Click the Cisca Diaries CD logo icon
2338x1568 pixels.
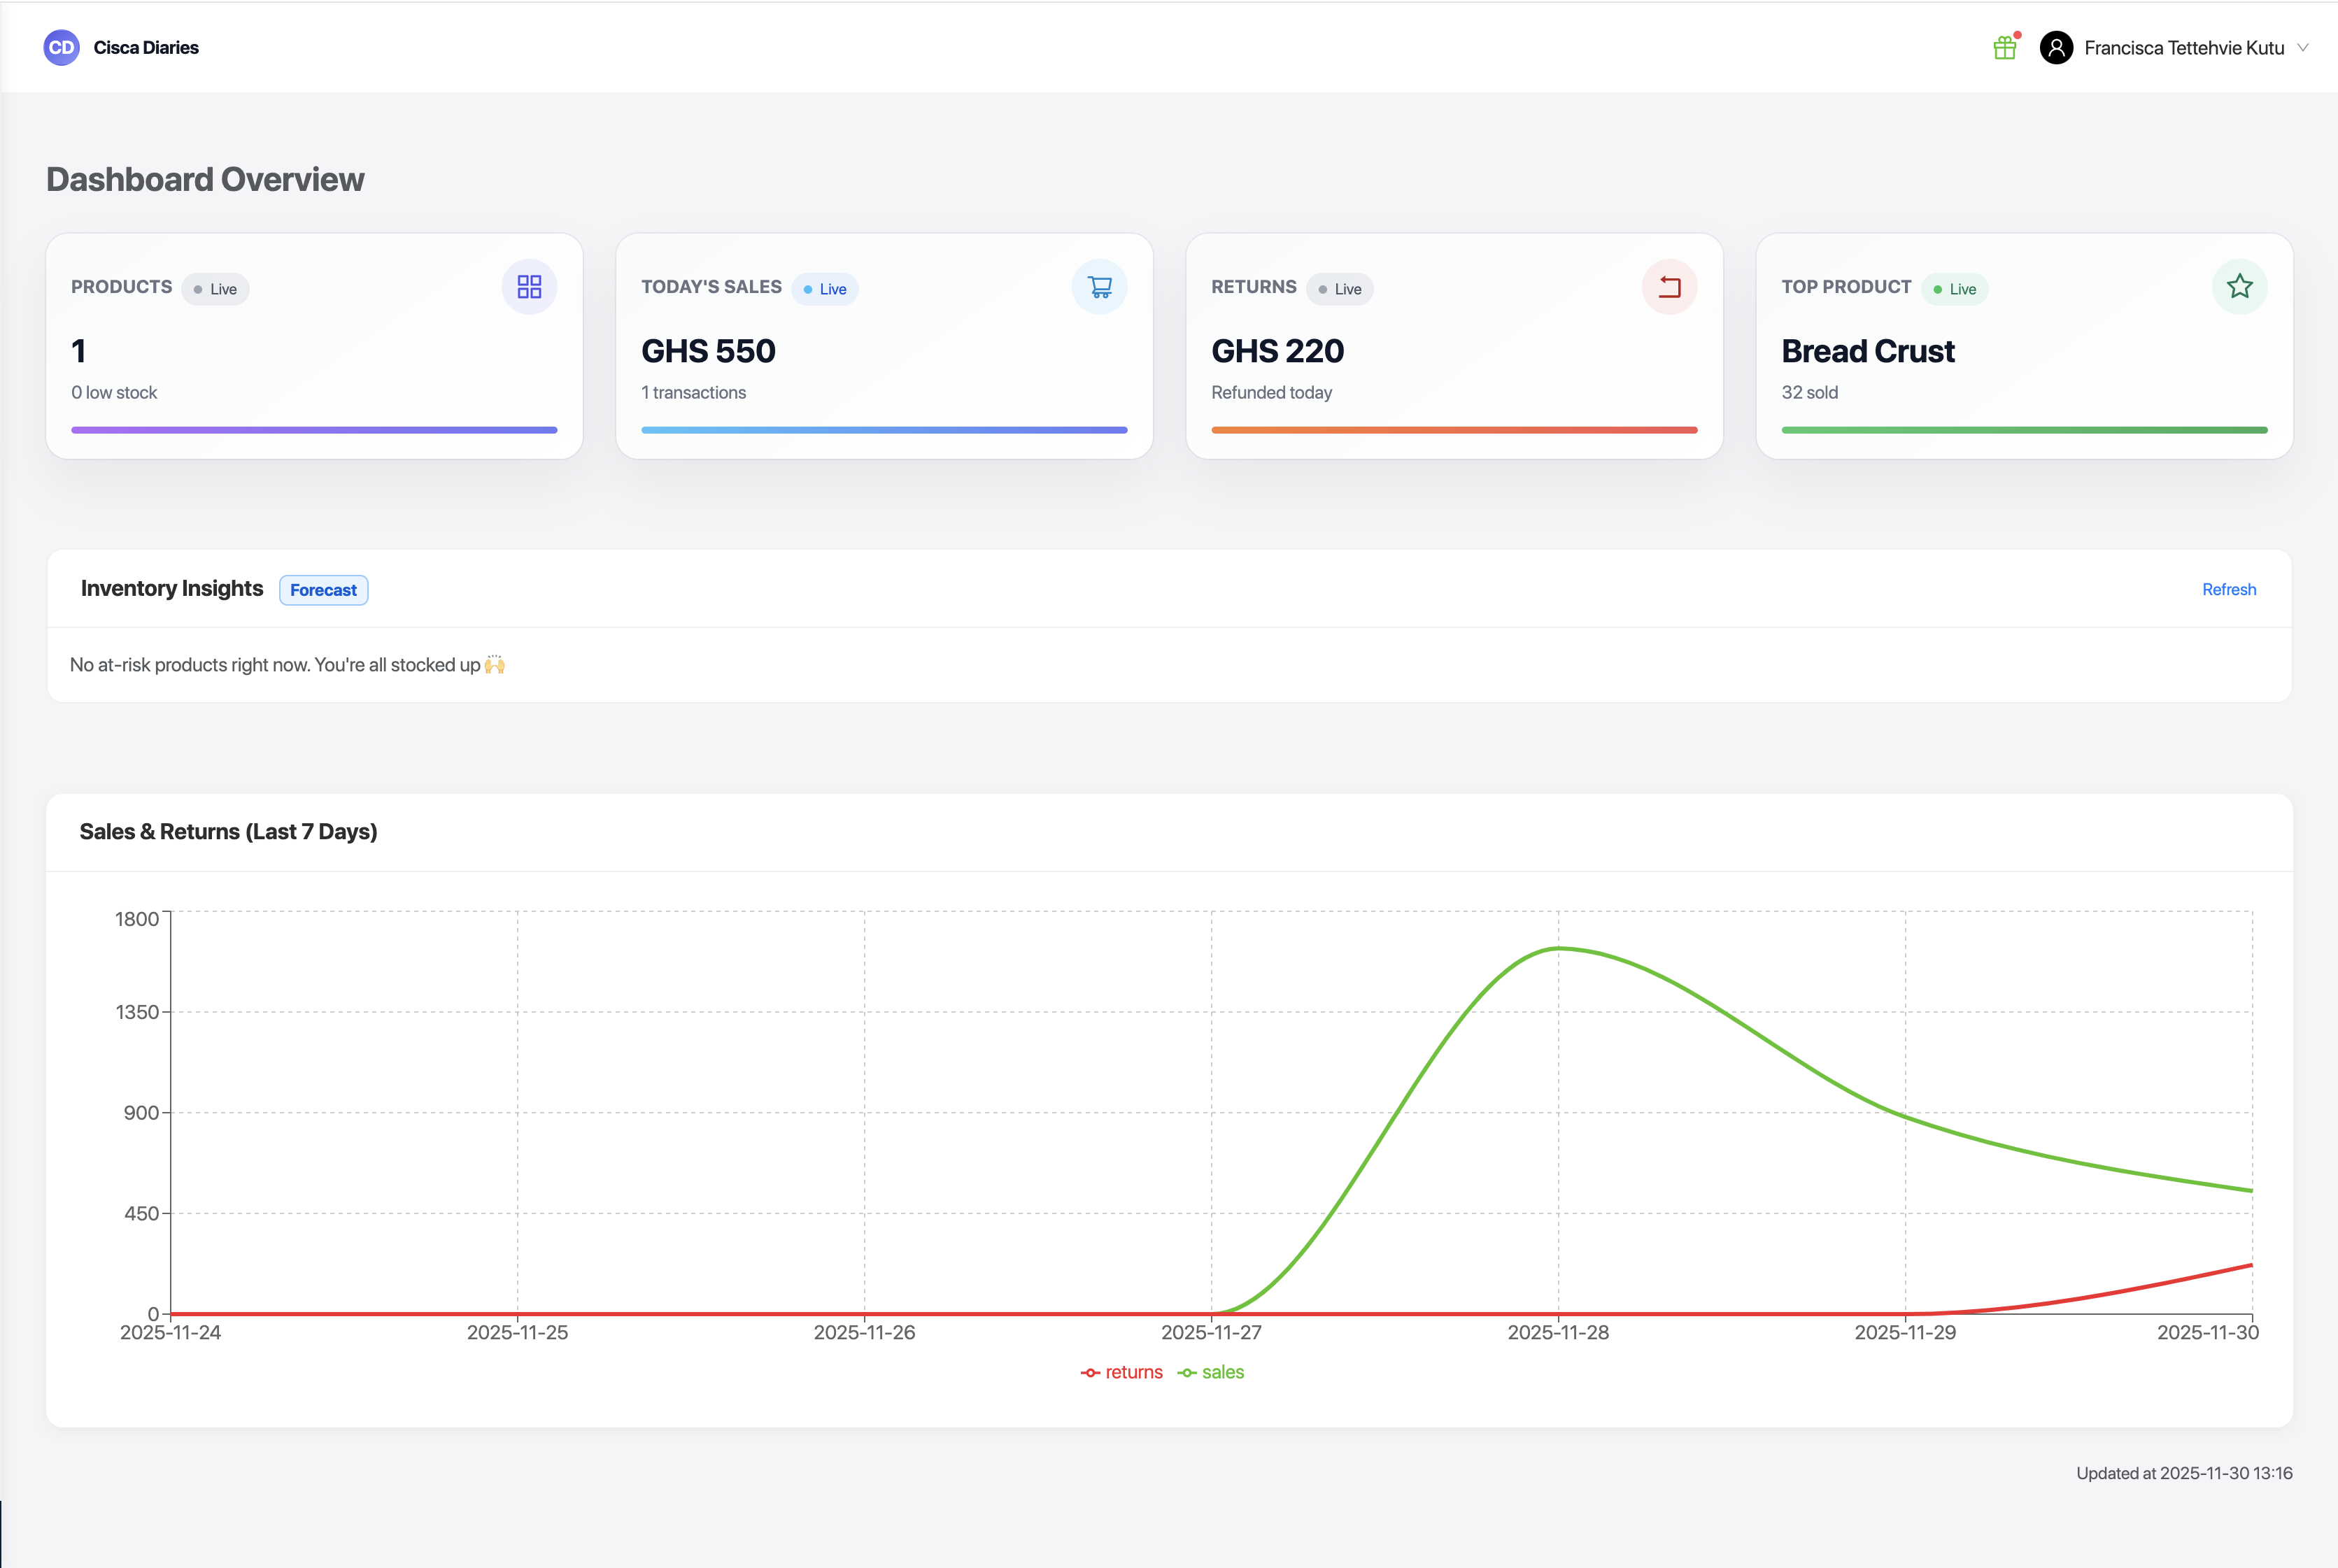click(61, 47)
